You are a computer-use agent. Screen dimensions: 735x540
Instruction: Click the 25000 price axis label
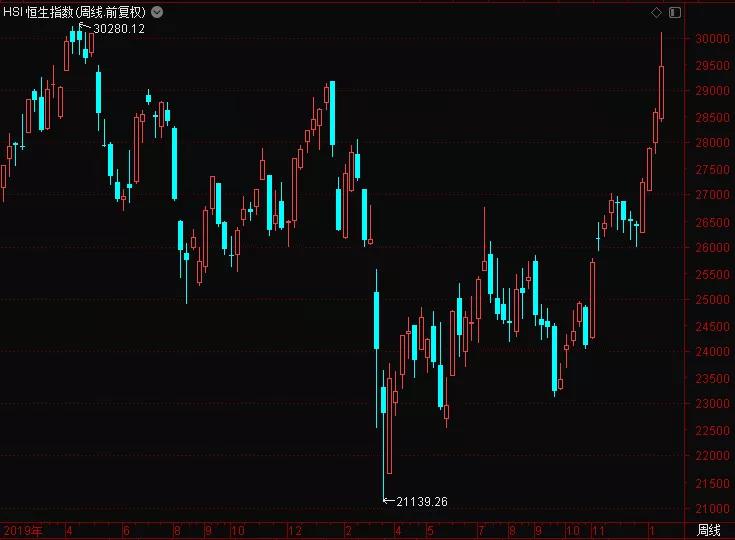click(x=712, y=300)
